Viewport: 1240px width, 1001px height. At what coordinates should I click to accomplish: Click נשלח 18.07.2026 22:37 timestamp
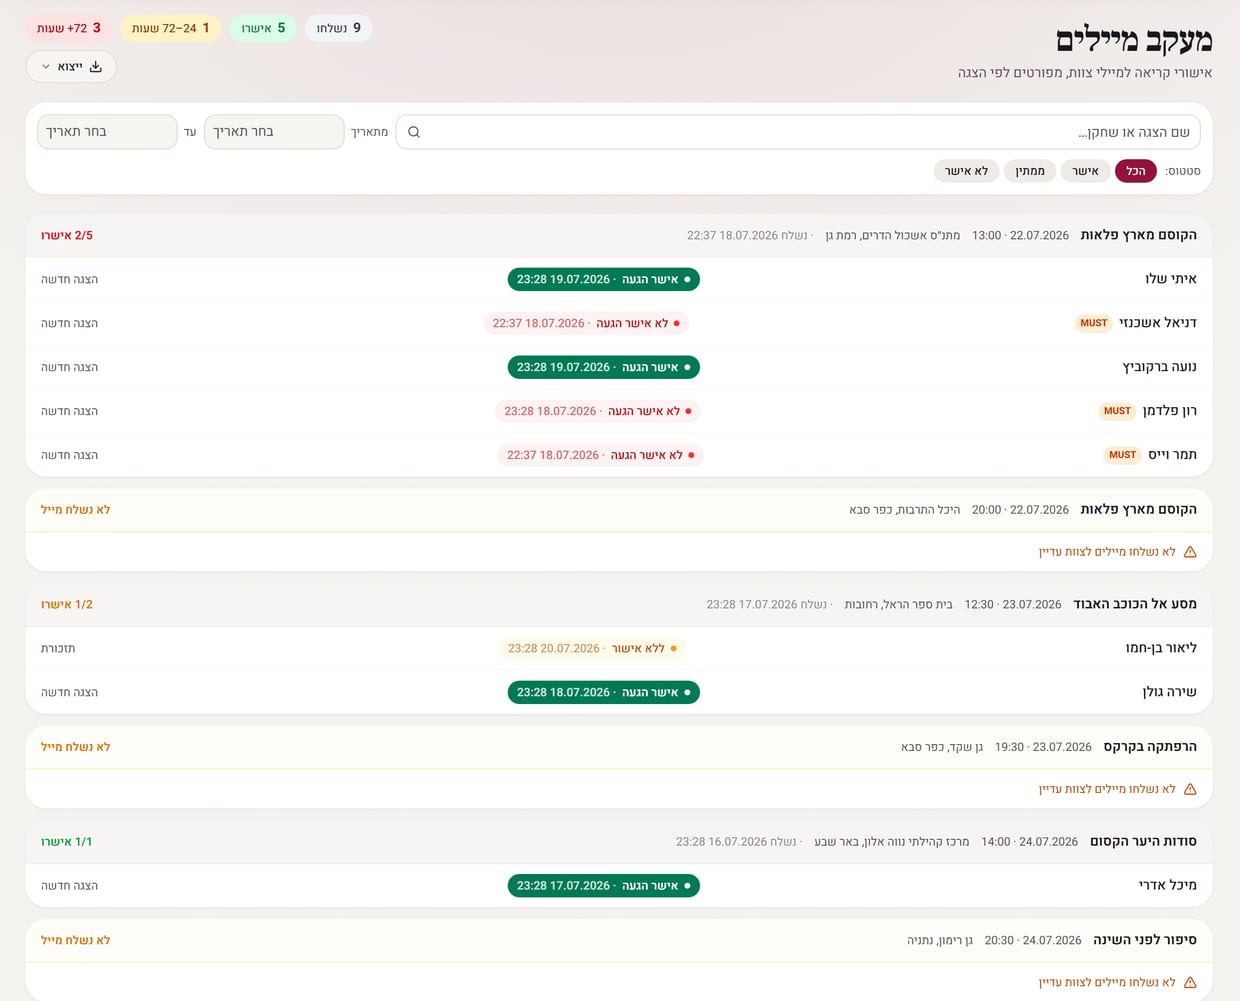pos(747,236)
